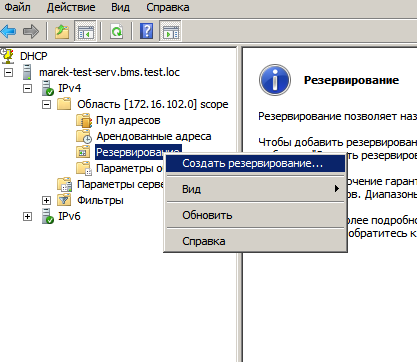Click the Refresh toolbar icon

(116, 31)
